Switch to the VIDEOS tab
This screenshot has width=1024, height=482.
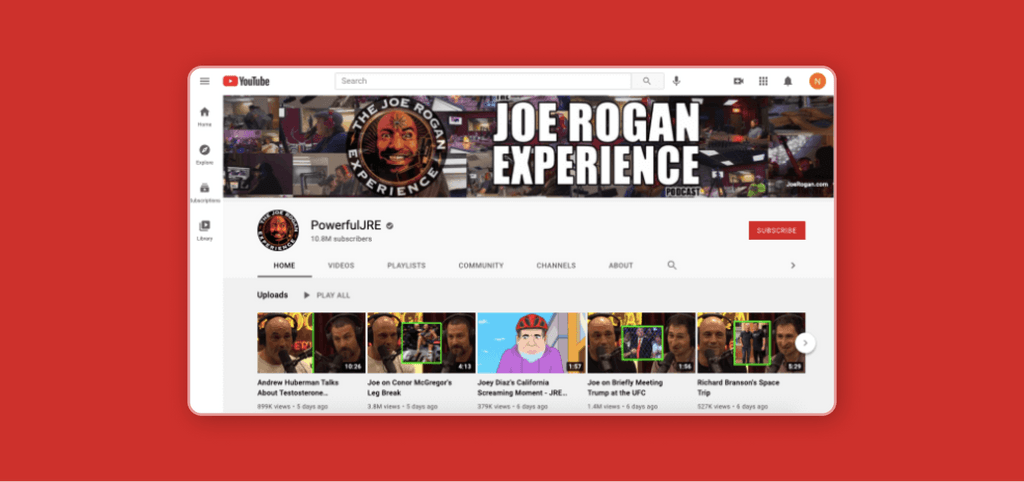click(x=341, y=266)
